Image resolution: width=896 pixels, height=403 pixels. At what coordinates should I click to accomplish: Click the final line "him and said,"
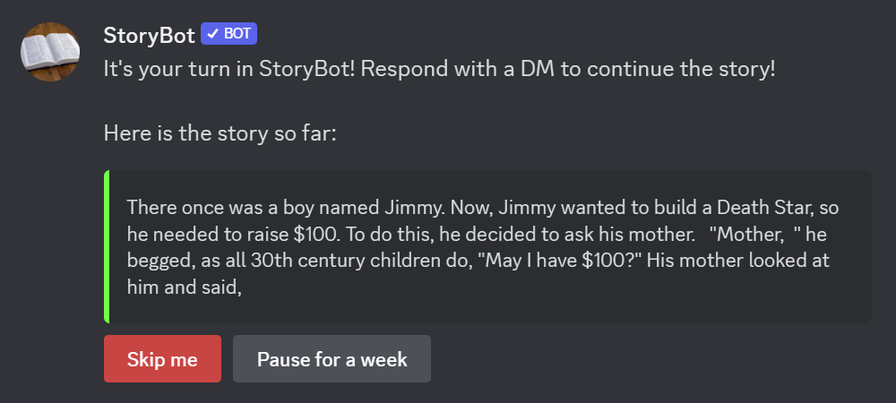(x=185, y=287)
